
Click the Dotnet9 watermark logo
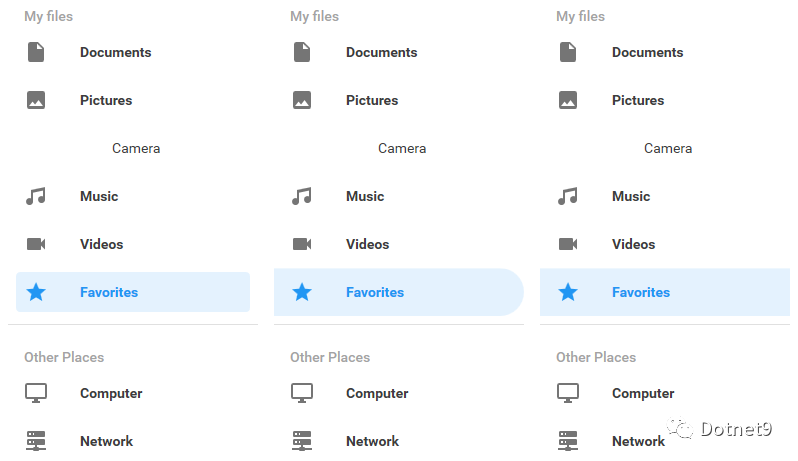[x=720, y=429]
